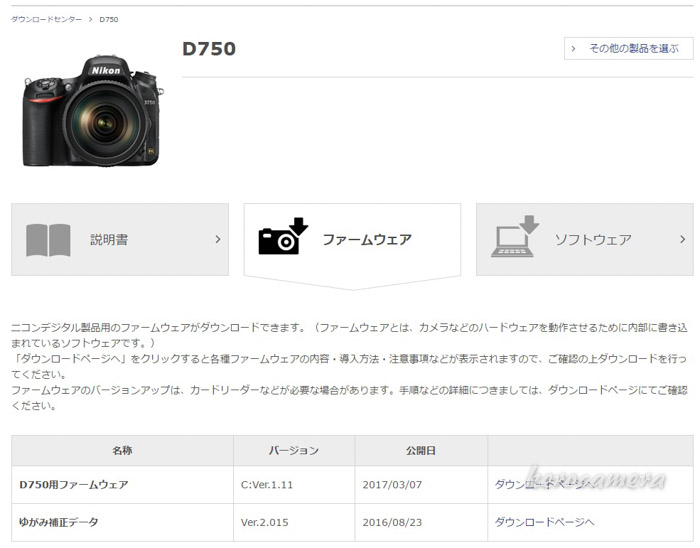
Task: Click chevron in その他の製品を選ぶ button
Action: [574, 49]
